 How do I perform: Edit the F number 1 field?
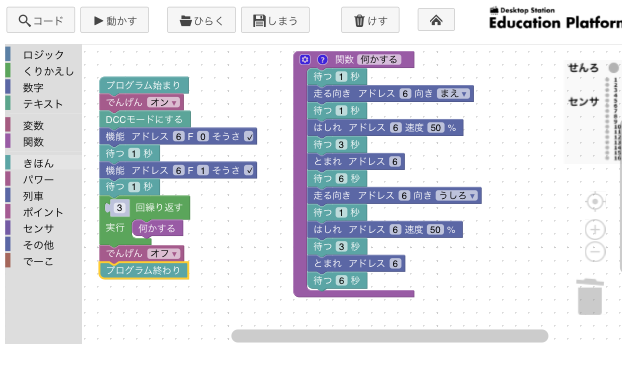tap(203, 171)
